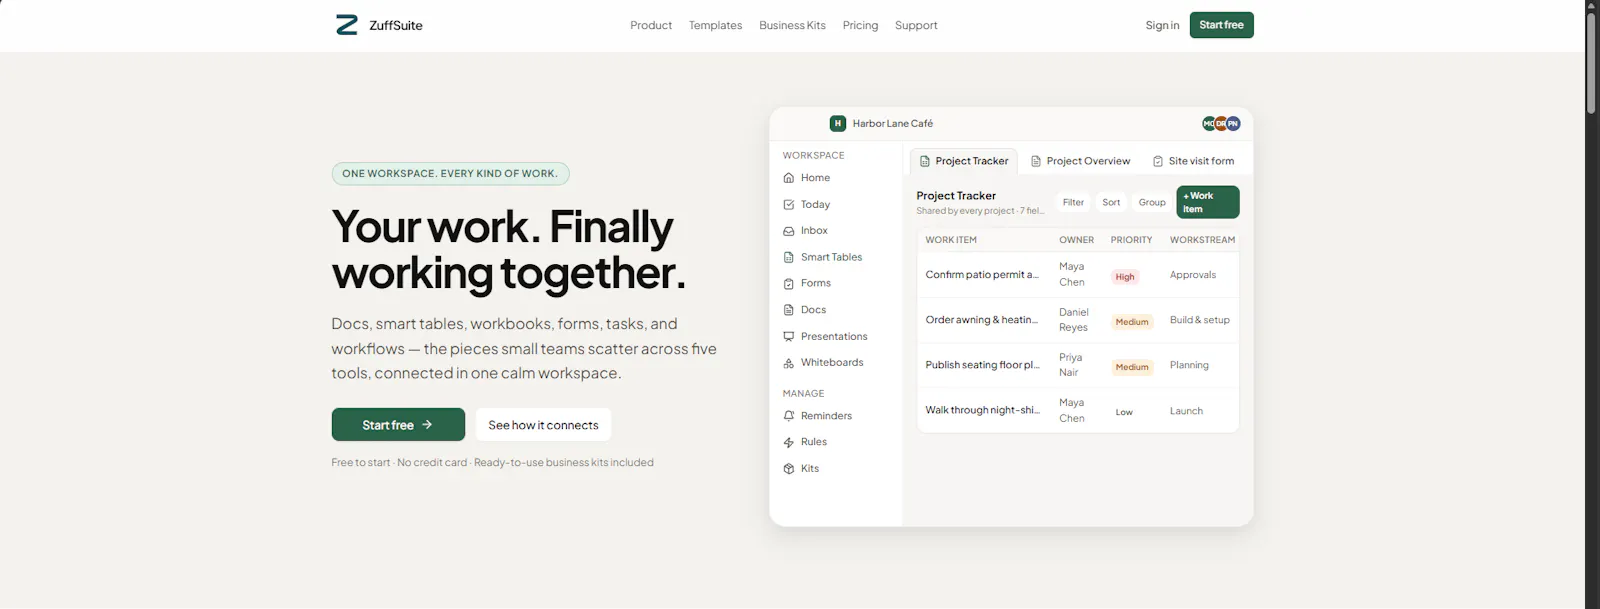Click the Filter button in Project Tracker
Image resolution: width=1600 pixels, height=609 pixels.
point(1073,202)
